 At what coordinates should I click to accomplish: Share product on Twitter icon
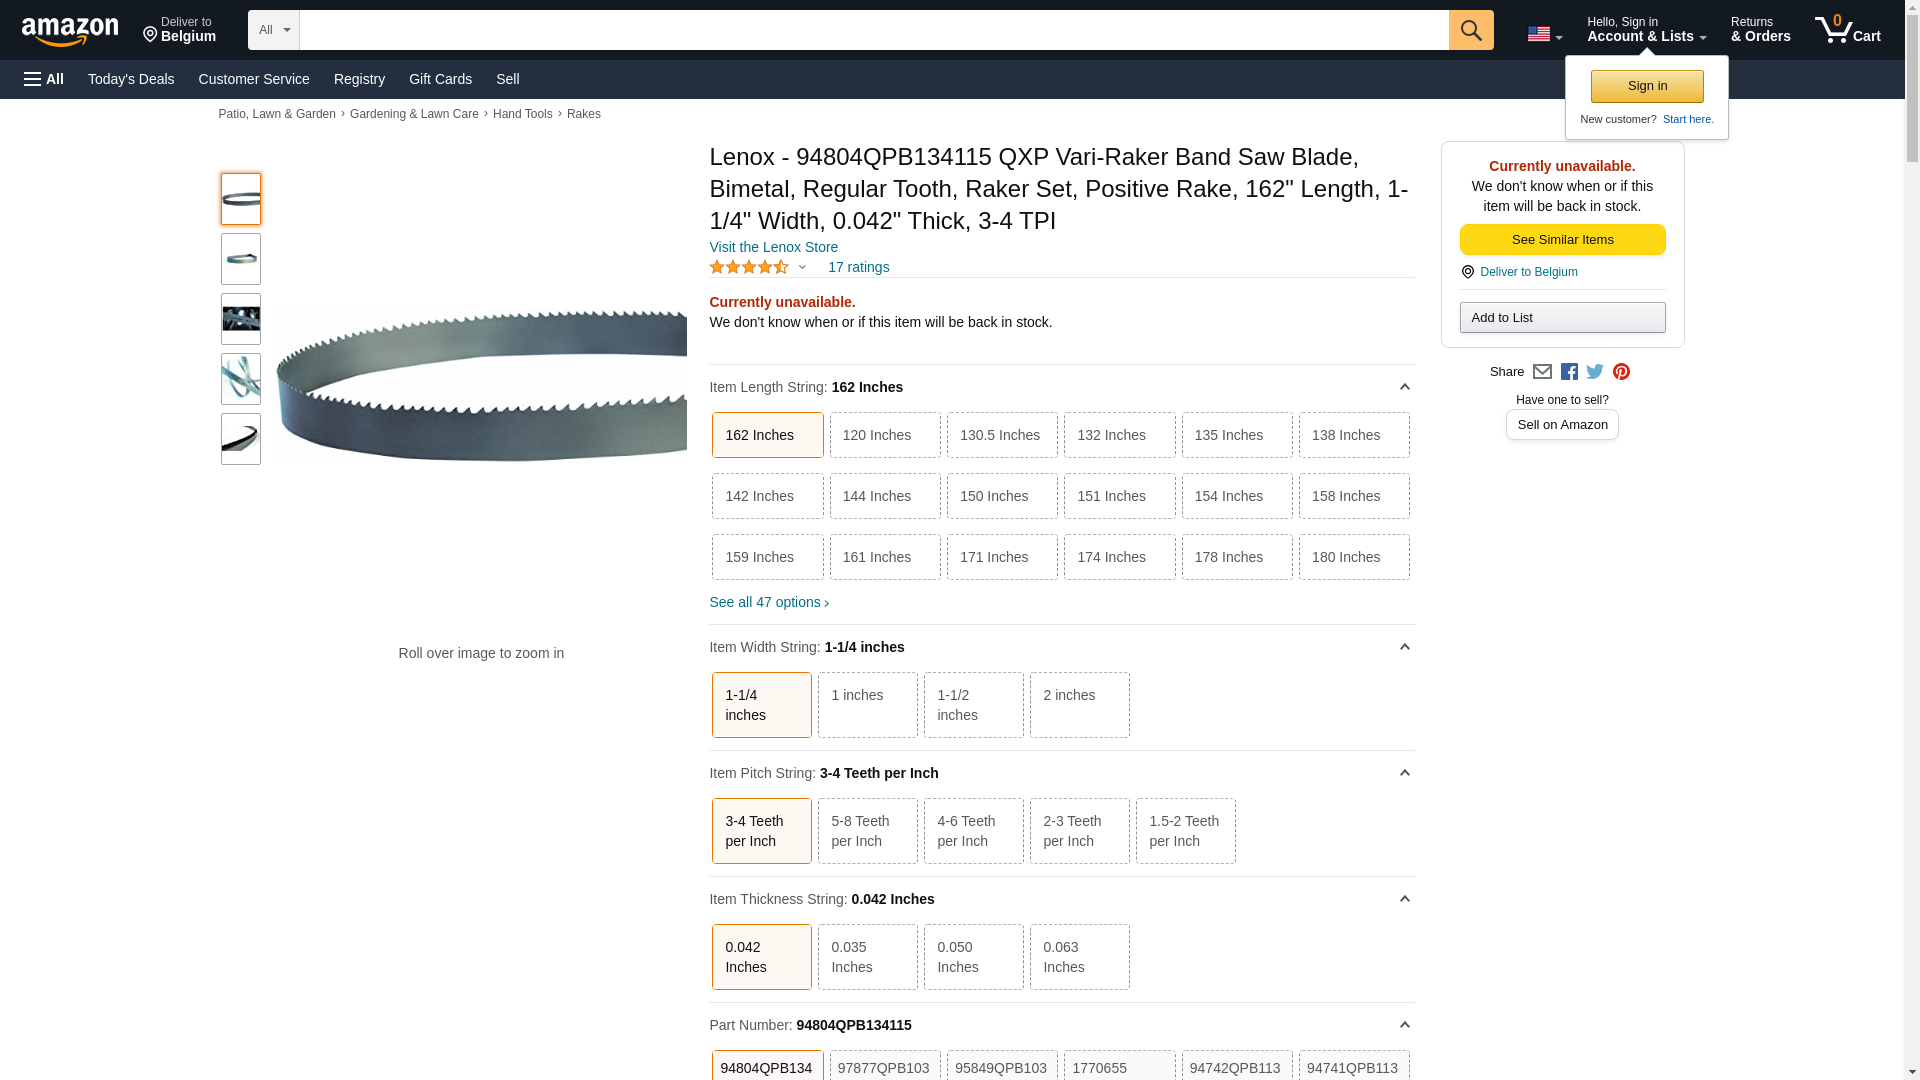tap(1595, 372)
